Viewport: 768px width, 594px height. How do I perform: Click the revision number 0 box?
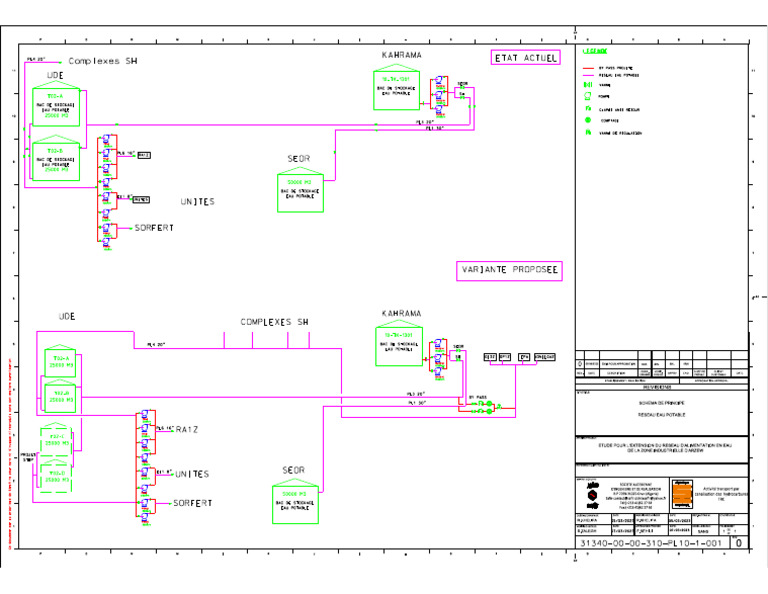pos(739,543)
